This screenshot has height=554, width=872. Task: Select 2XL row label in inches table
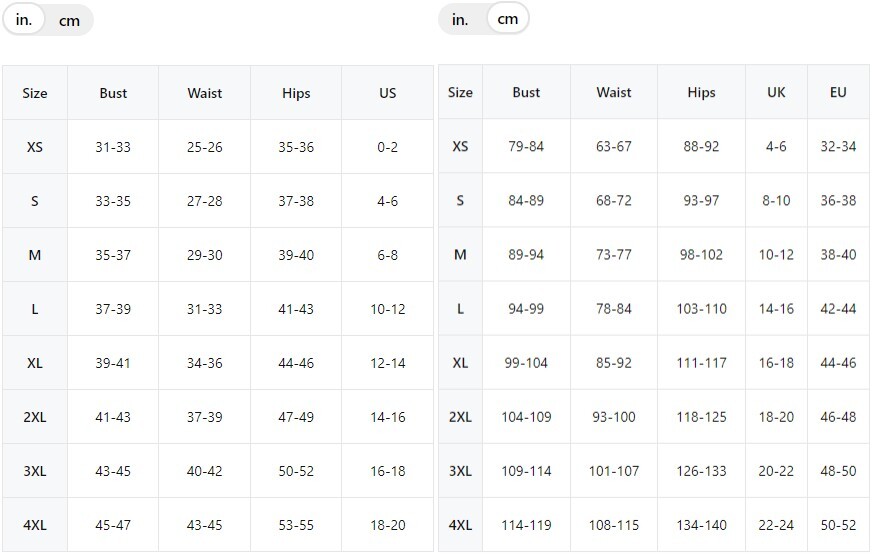coord(34,417)
